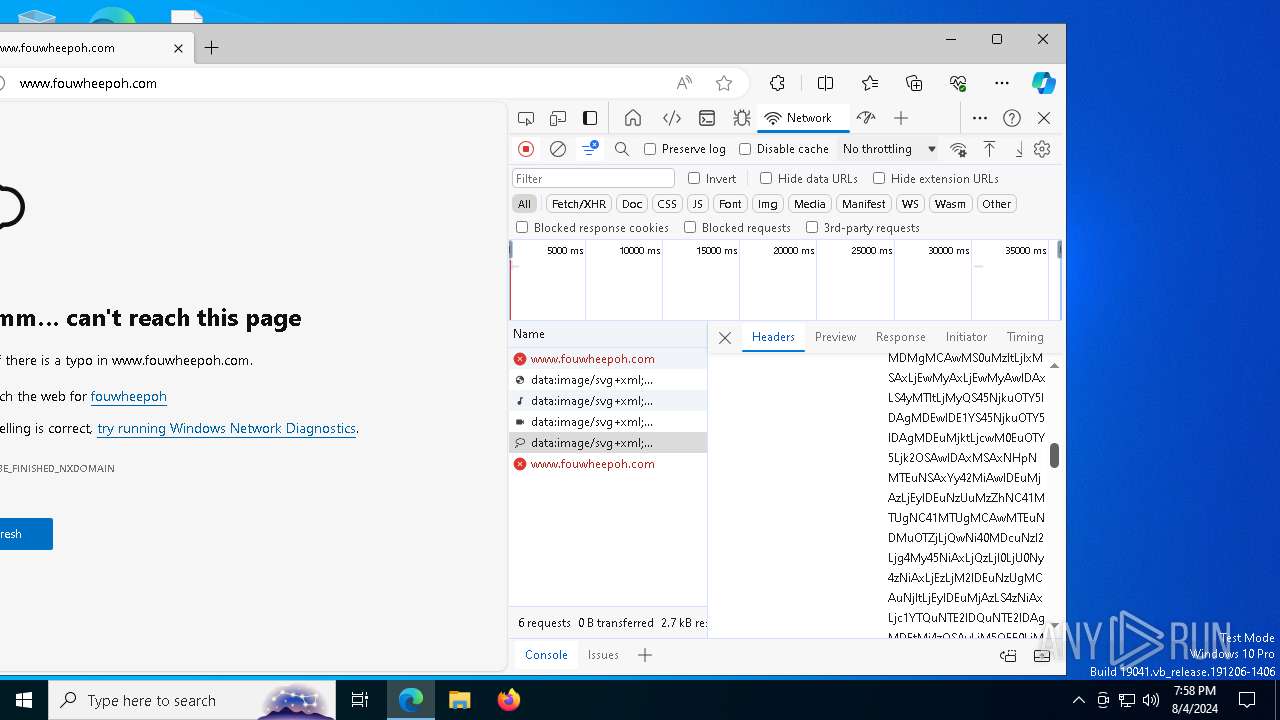
Task: Open the Performance tool
Action: pyautogui.click(x=866, y=118)
